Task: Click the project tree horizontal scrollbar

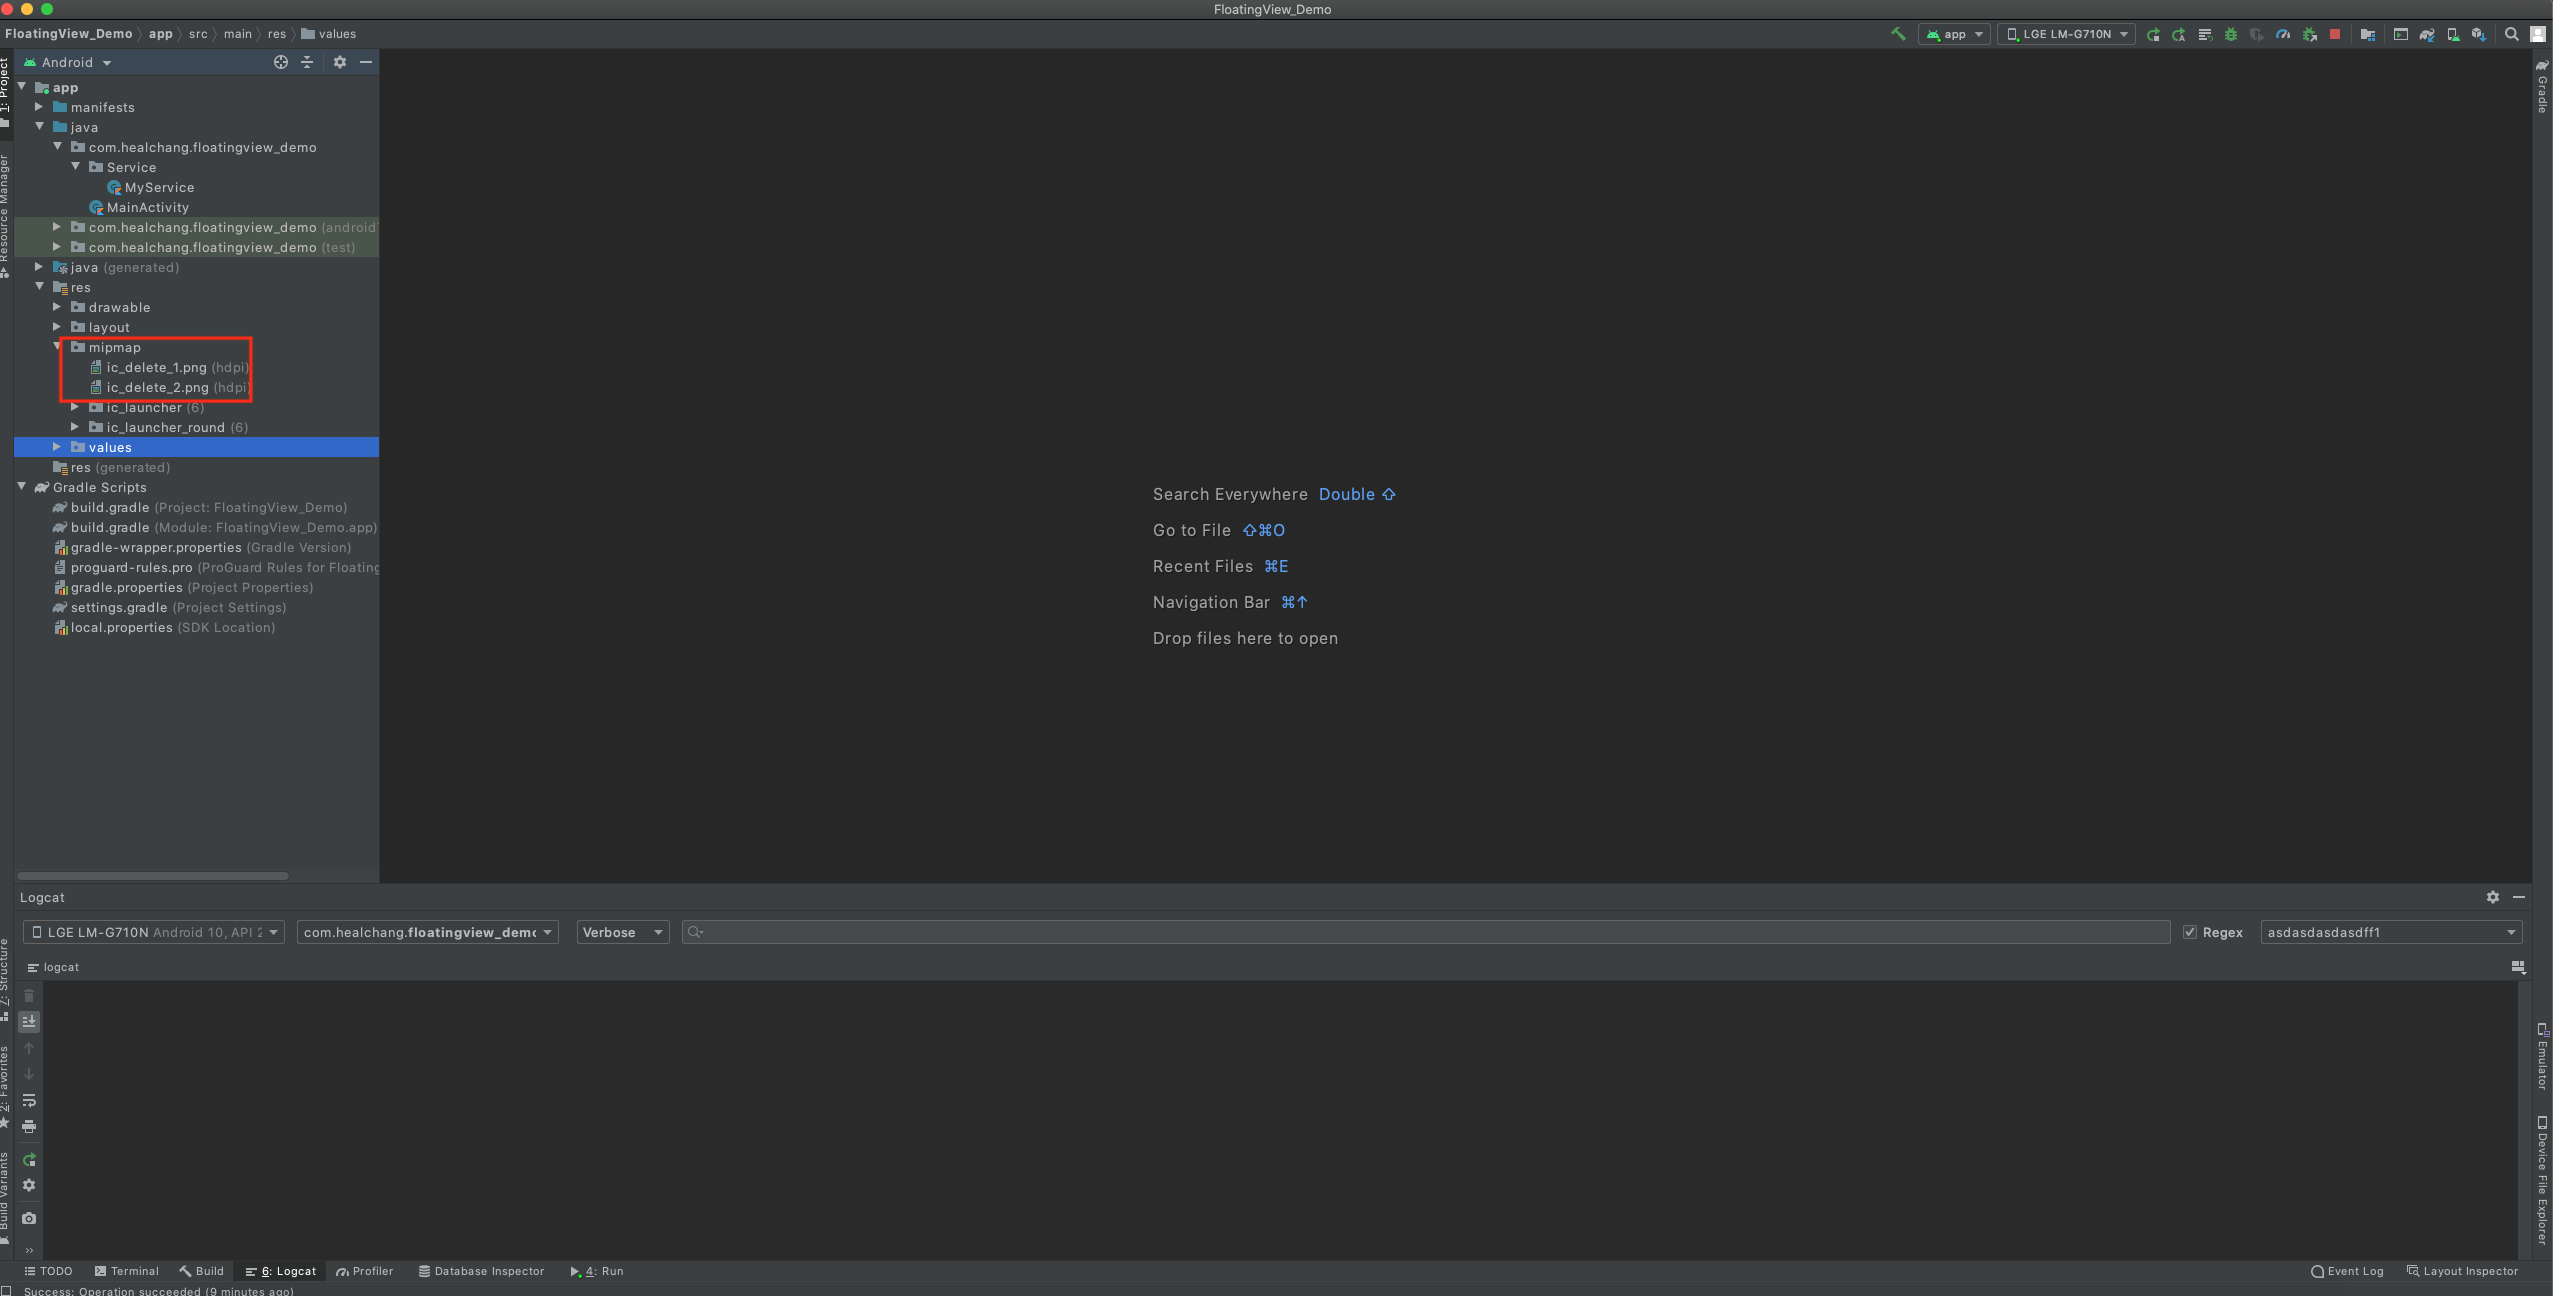Action: tap(153, 876)
